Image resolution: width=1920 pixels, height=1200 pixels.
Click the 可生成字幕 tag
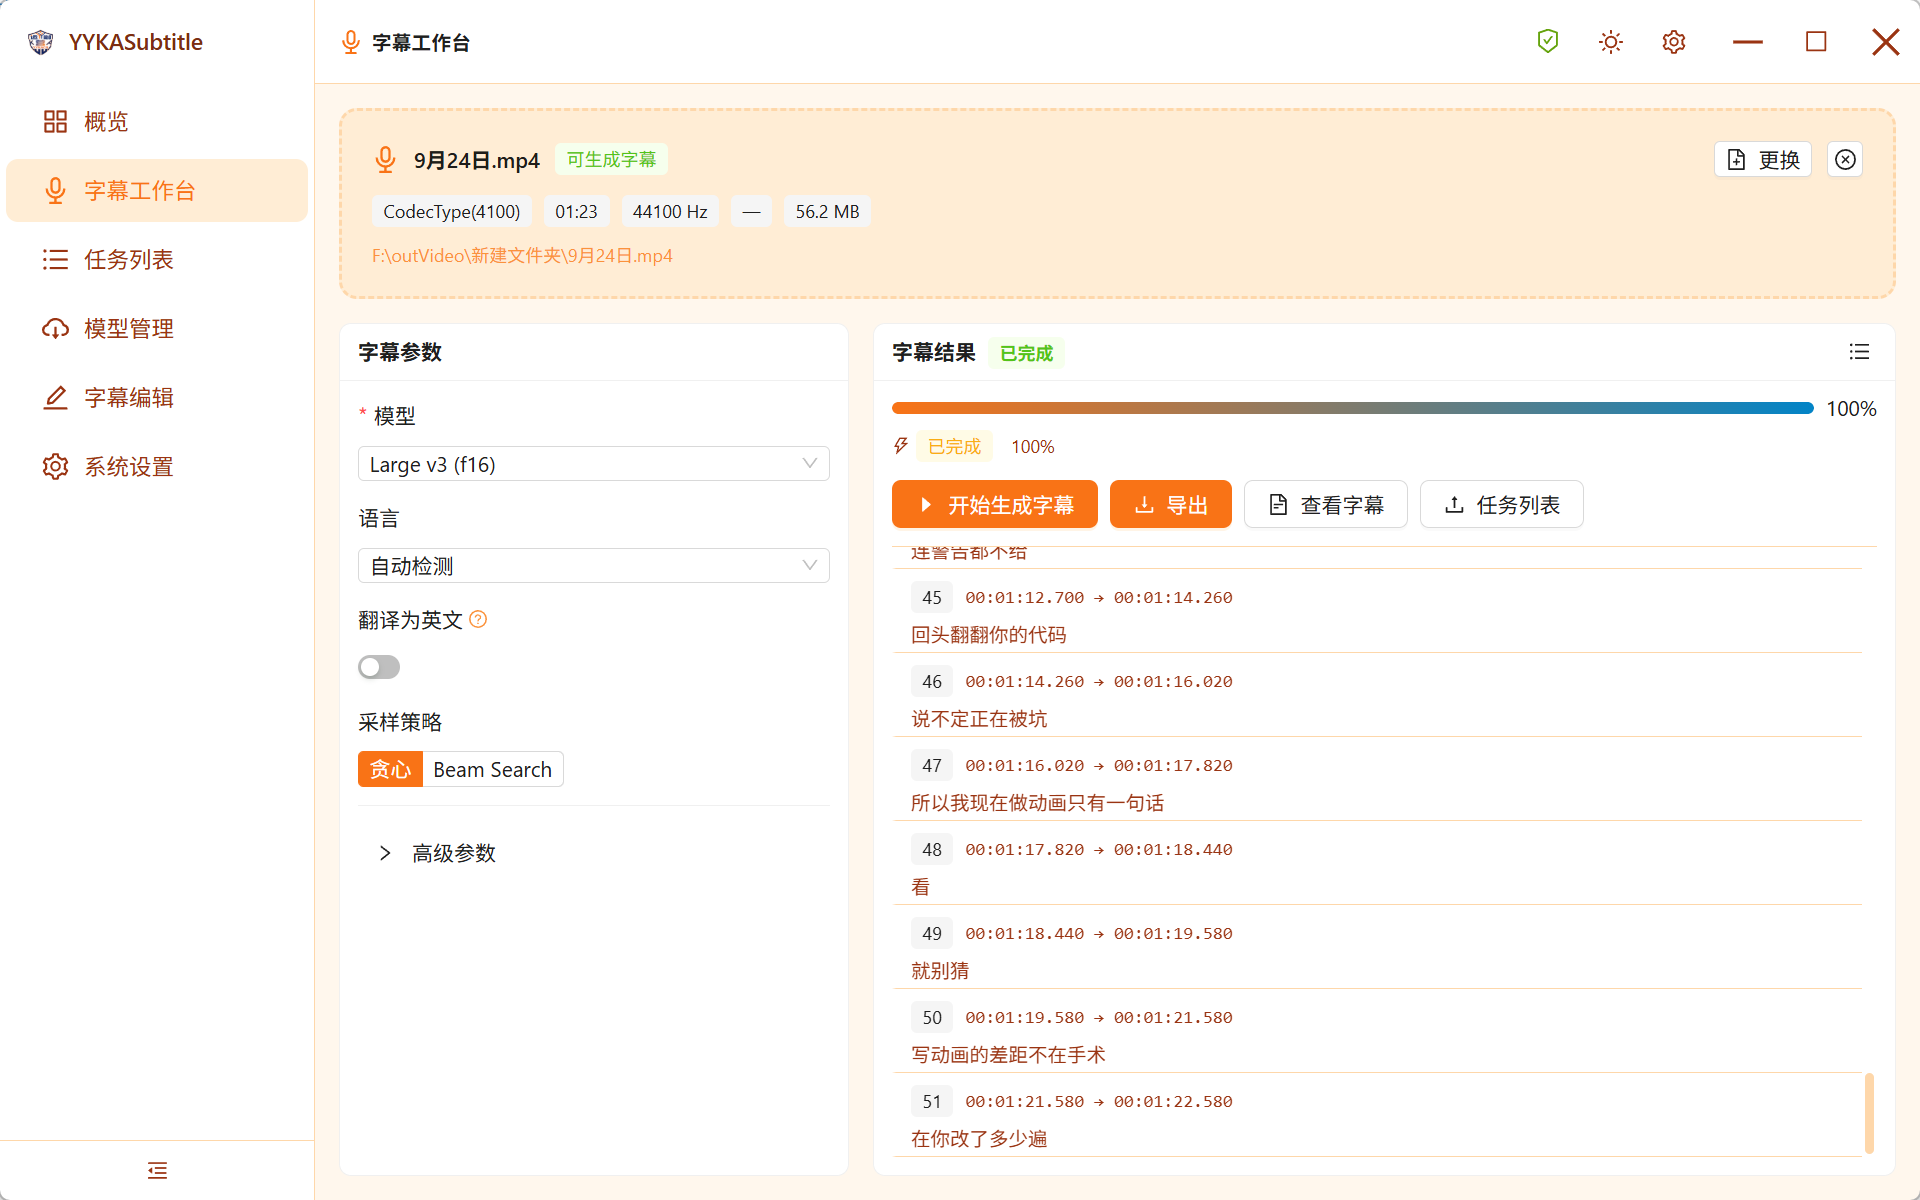point(611,160)
